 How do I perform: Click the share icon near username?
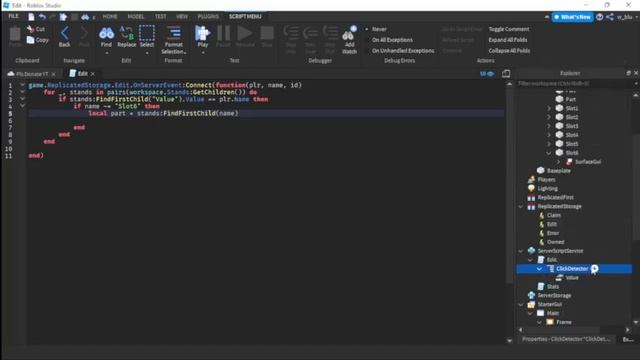pos(610,17)
